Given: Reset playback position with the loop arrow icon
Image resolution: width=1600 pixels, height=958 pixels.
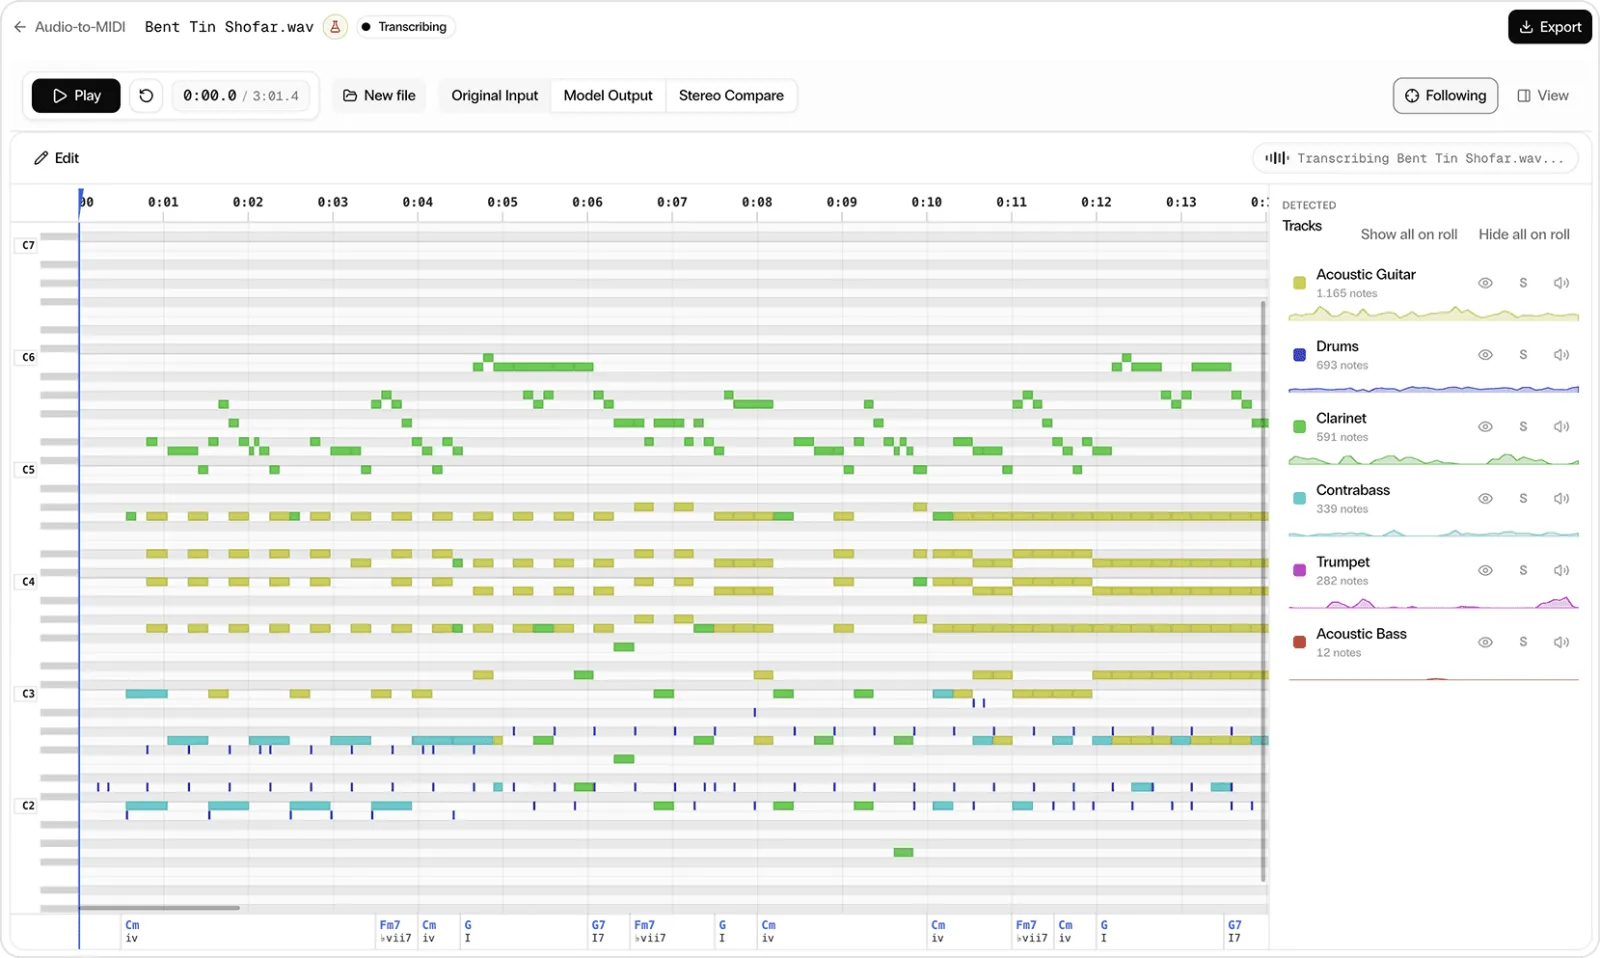Looking at the screenshot, I should 146,96.
